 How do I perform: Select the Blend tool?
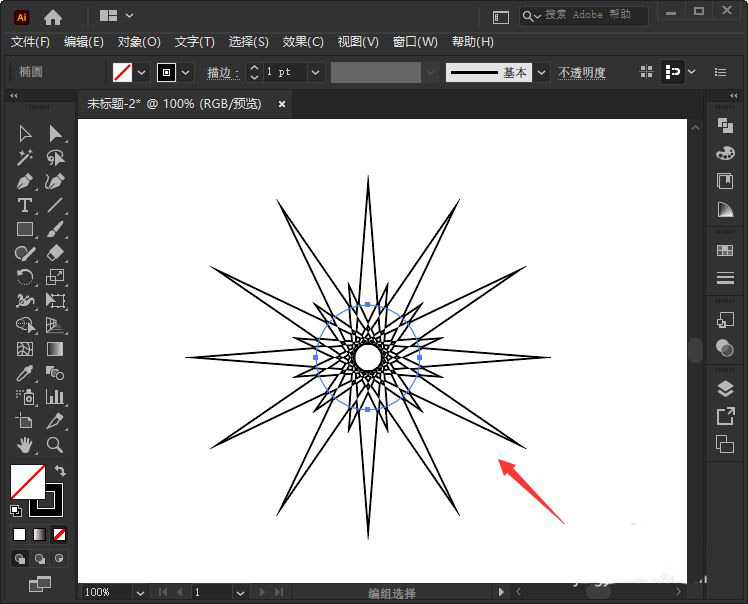click(55, 373)
